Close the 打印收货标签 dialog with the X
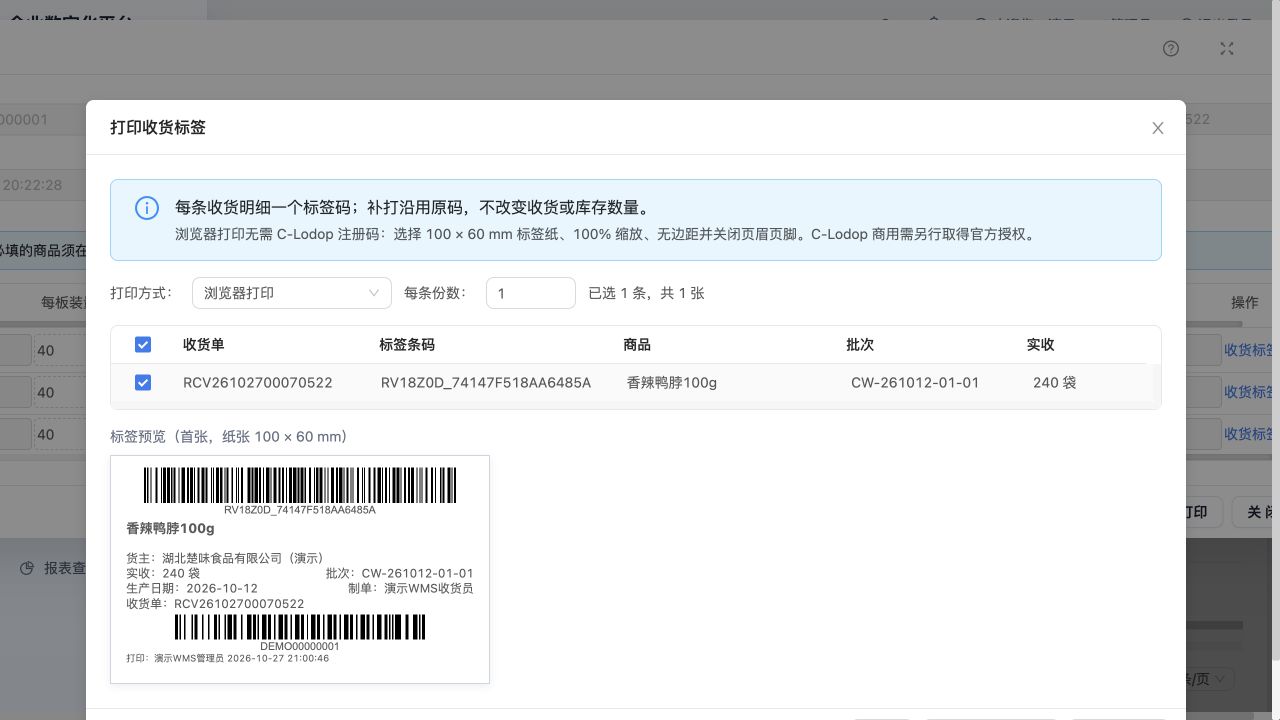 point(1158,128)
